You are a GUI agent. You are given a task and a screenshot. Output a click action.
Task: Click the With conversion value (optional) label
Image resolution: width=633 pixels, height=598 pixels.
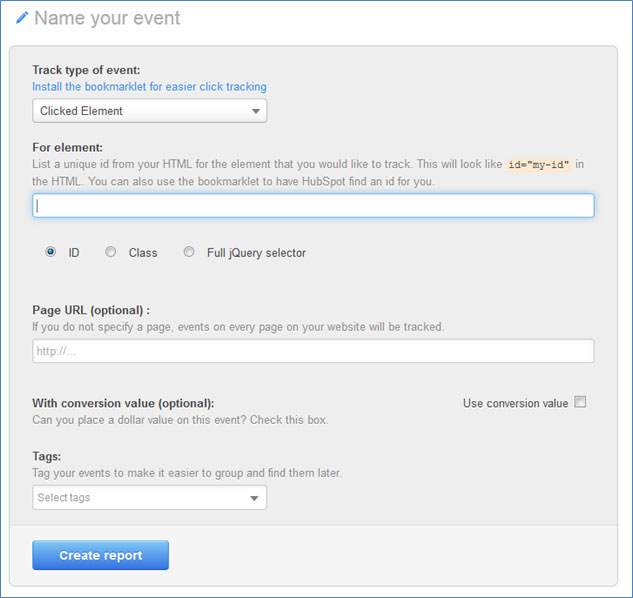click(123, 403)
